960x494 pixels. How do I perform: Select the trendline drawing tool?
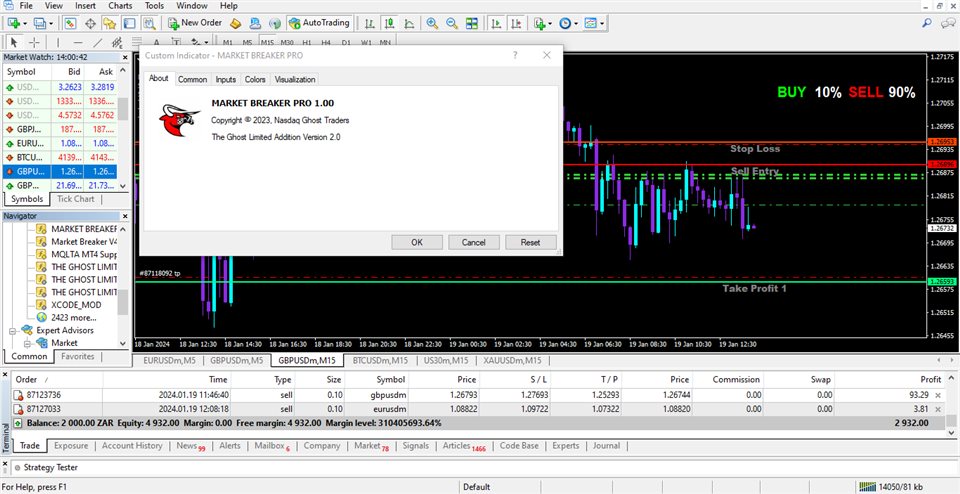97,42
